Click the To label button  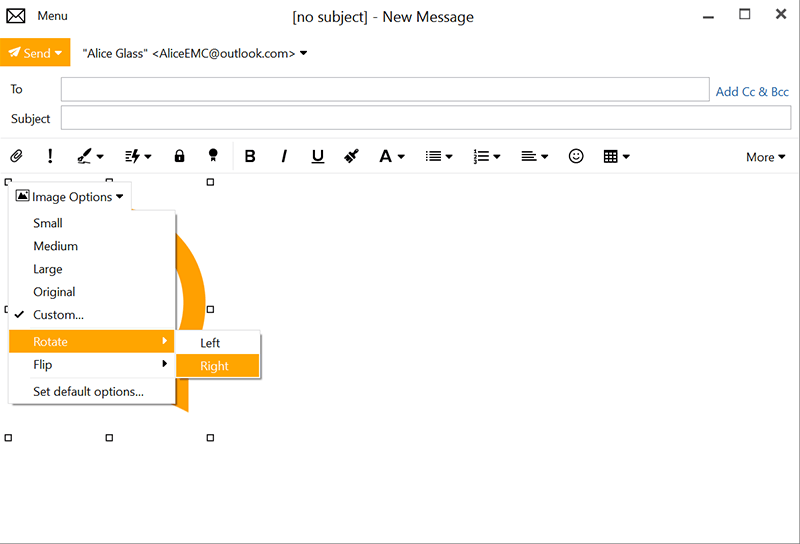coord(16,89)
